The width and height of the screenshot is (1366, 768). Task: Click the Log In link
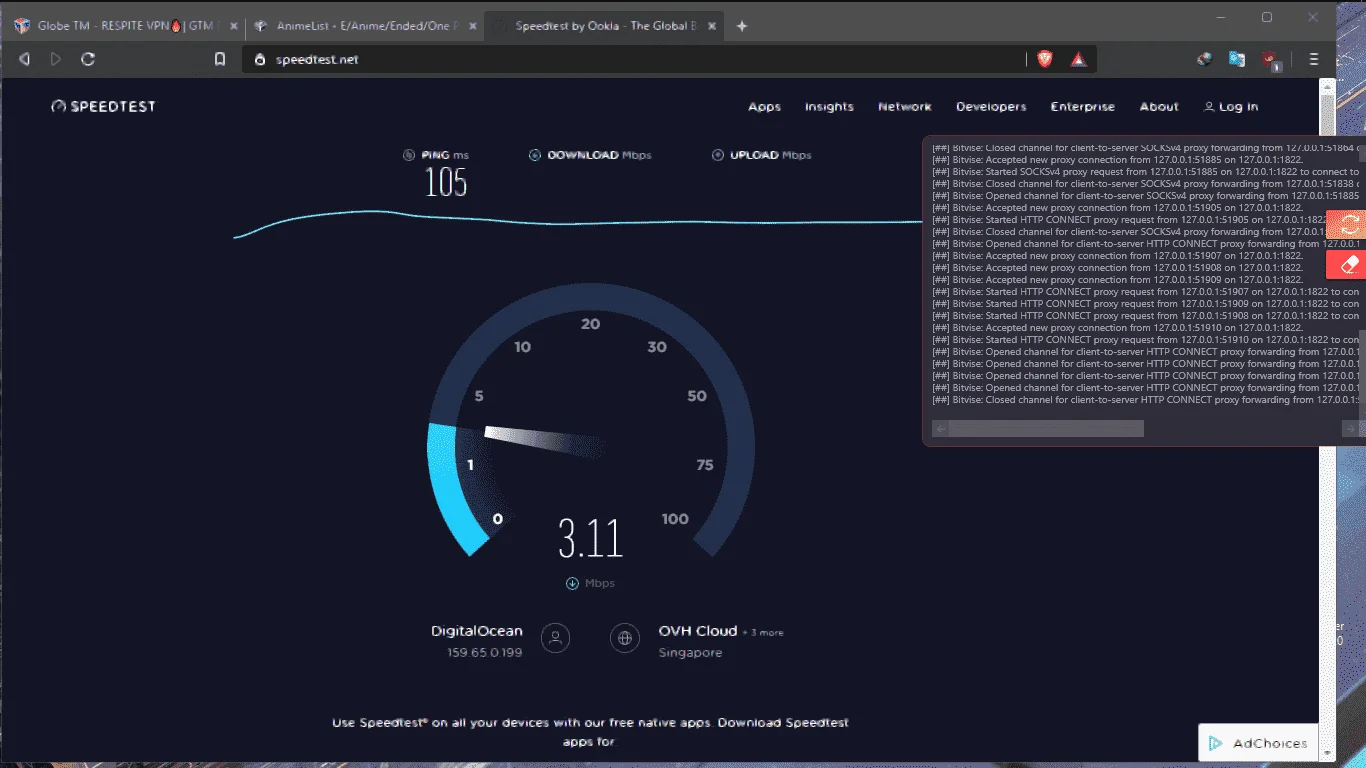point(1231,107)
